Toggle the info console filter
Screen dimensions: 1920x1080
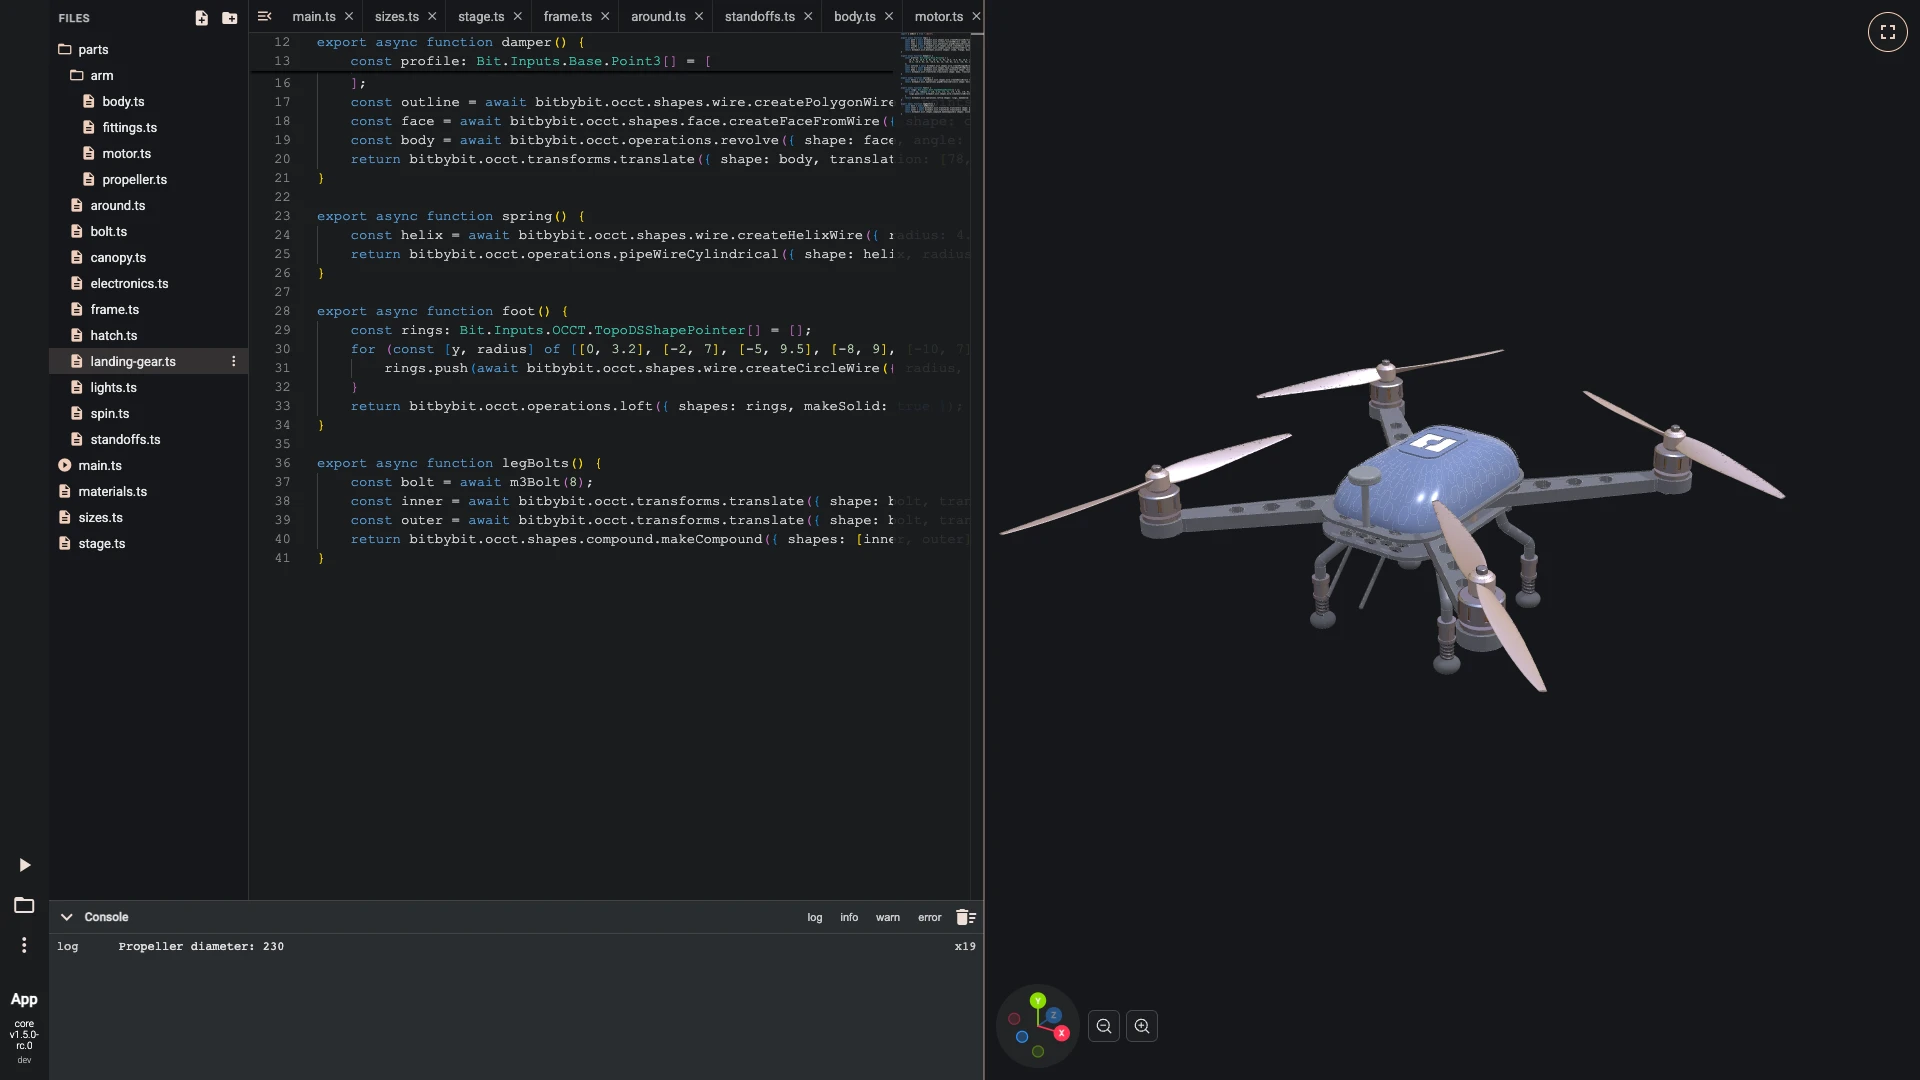pyautogui.click(x=849, y=917)
